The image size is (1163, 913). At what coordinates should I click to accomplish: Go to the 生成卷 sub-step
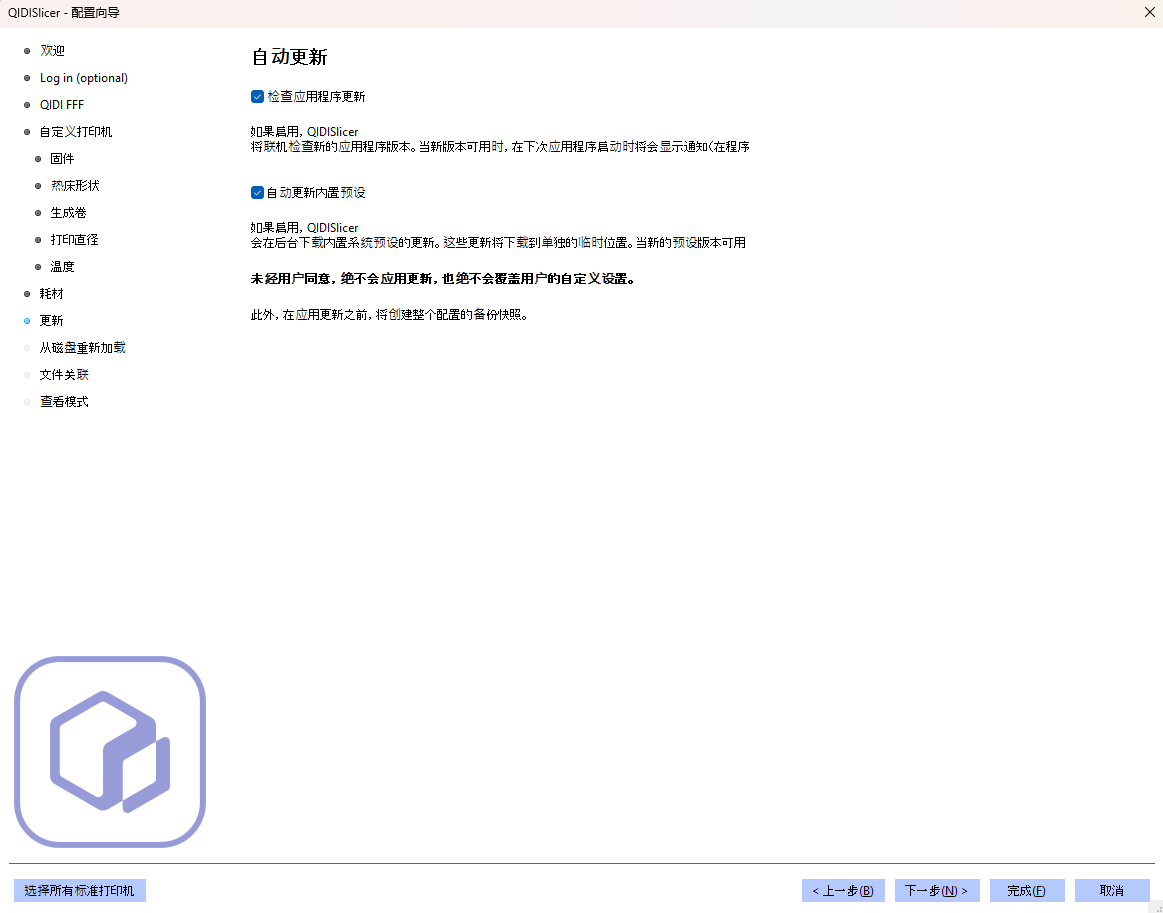68,213
